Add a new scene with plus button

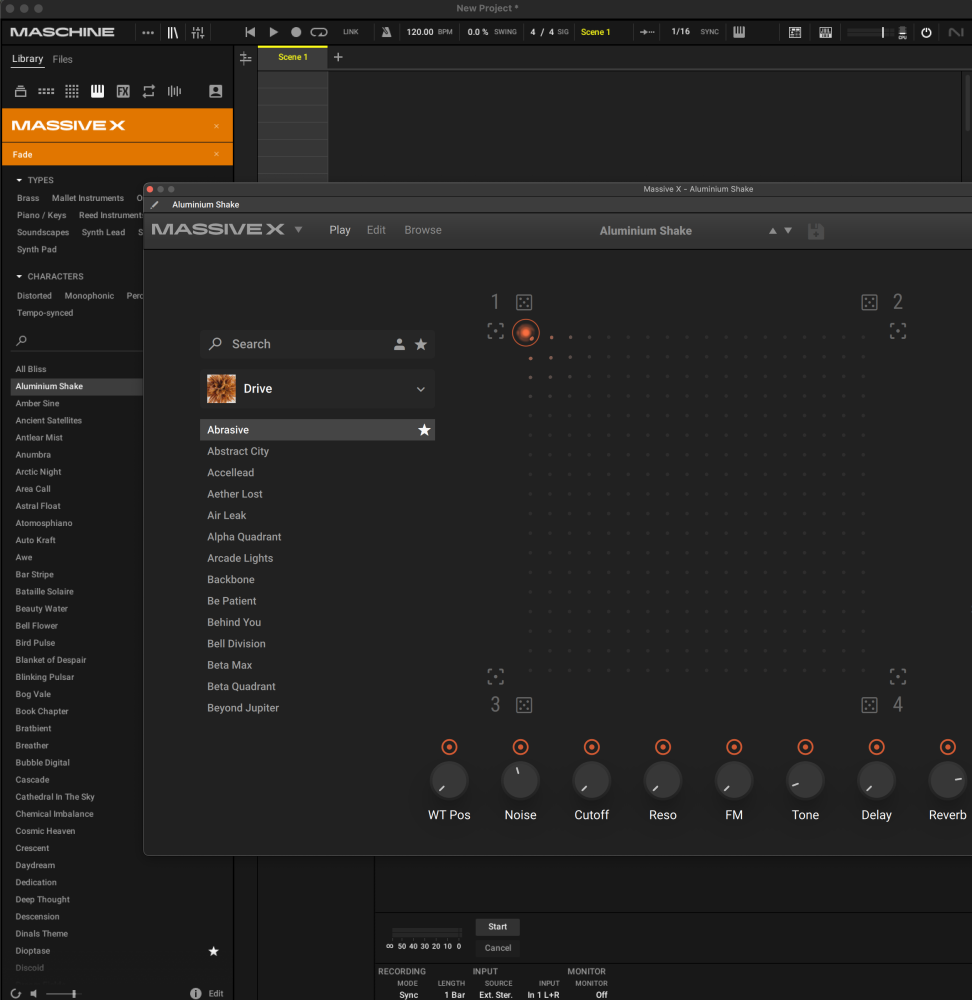point(339,57)
